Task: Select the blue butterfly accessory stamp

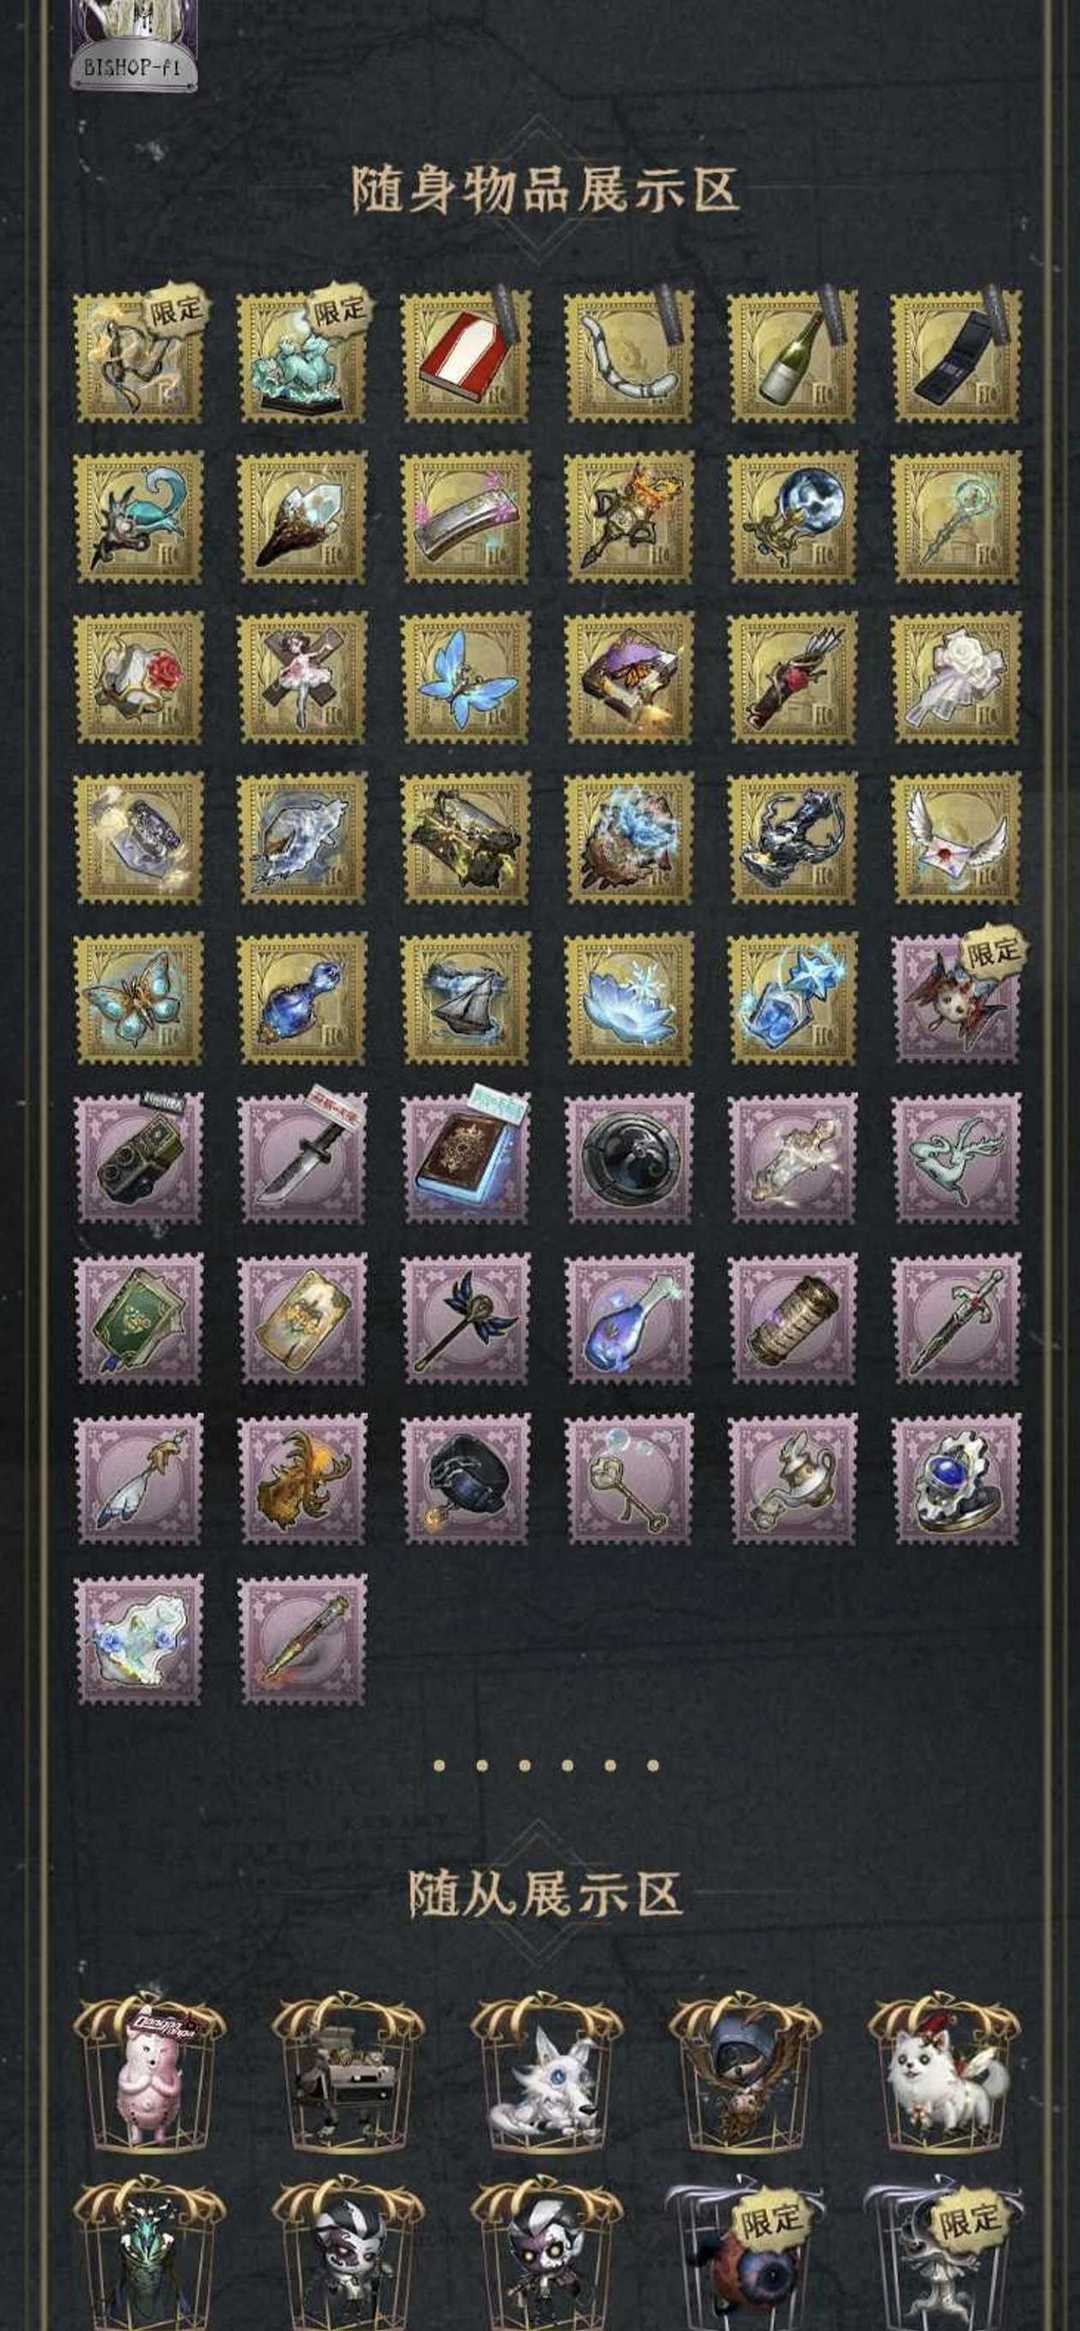Action: [x=466, y=677]
